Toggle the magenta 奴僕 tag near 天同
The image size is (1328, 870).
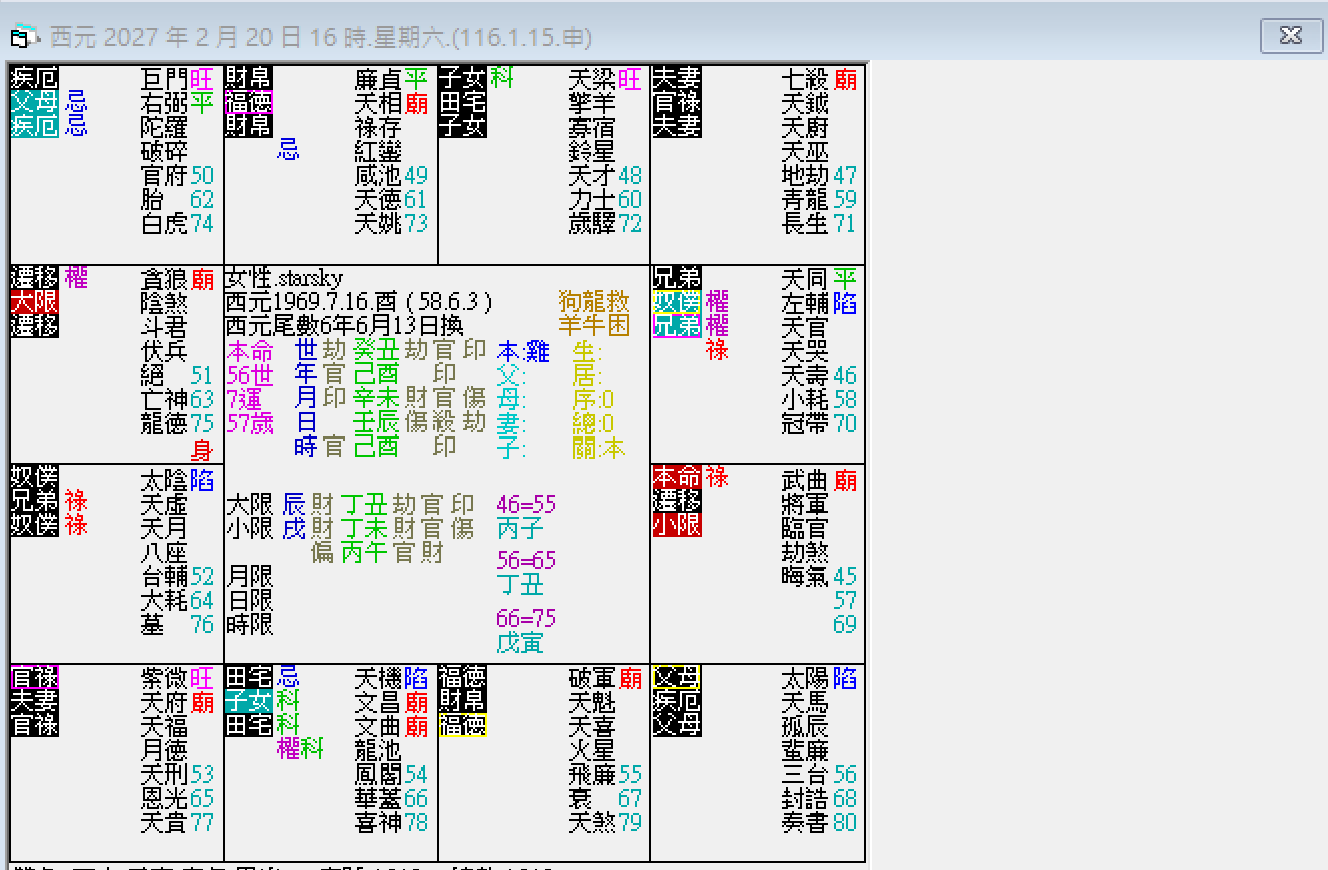[x=675, y=303]
